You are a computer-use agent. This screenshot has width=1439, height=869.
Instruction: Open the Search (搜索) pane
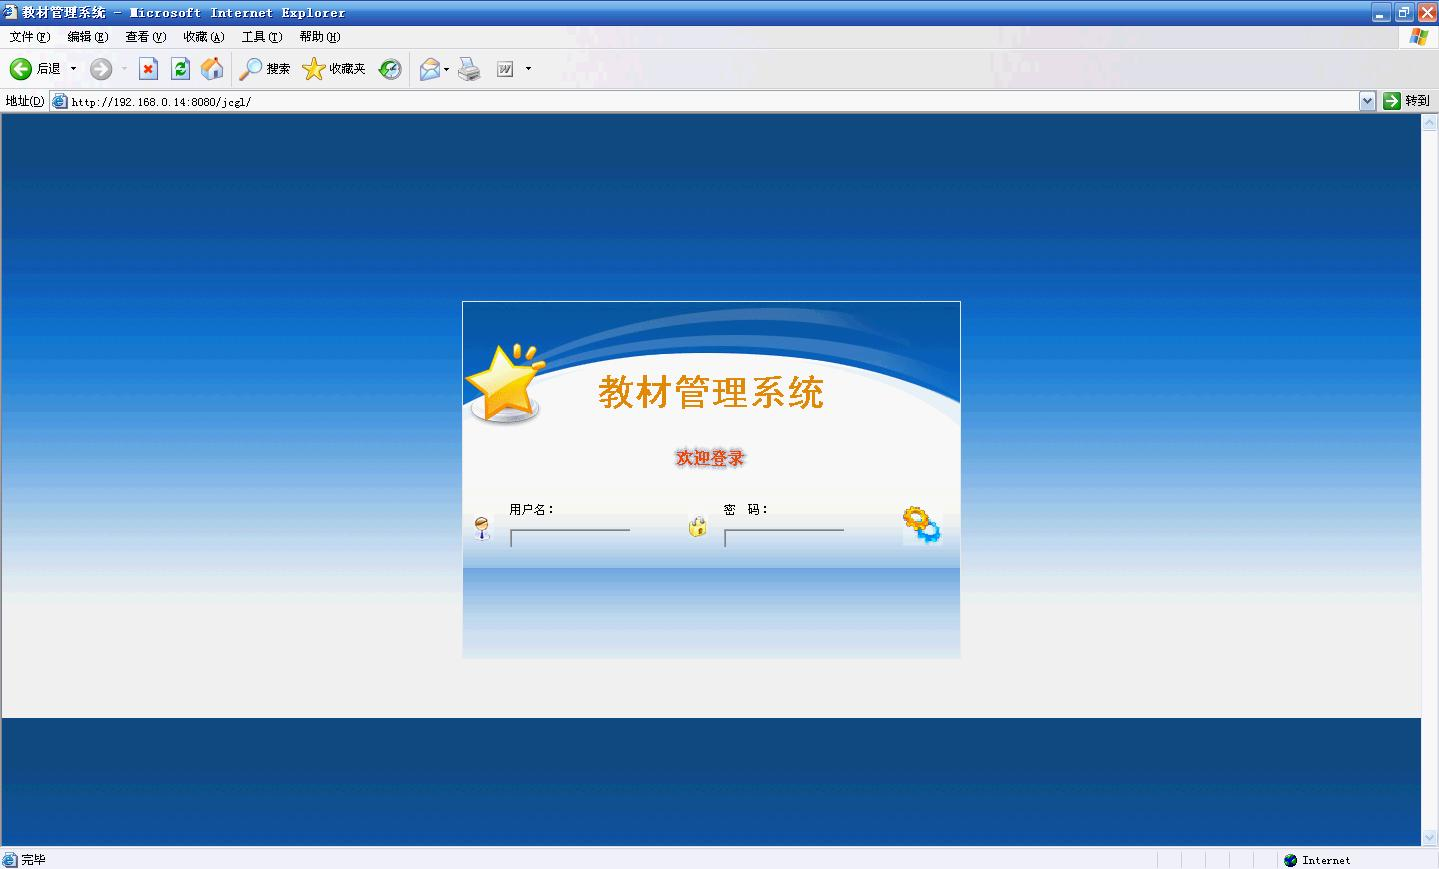(x=265, y=69)
